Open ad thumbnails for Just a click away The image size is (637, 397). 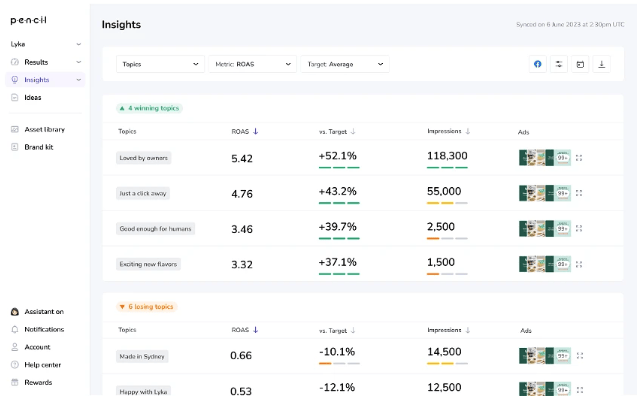[545, 193]
